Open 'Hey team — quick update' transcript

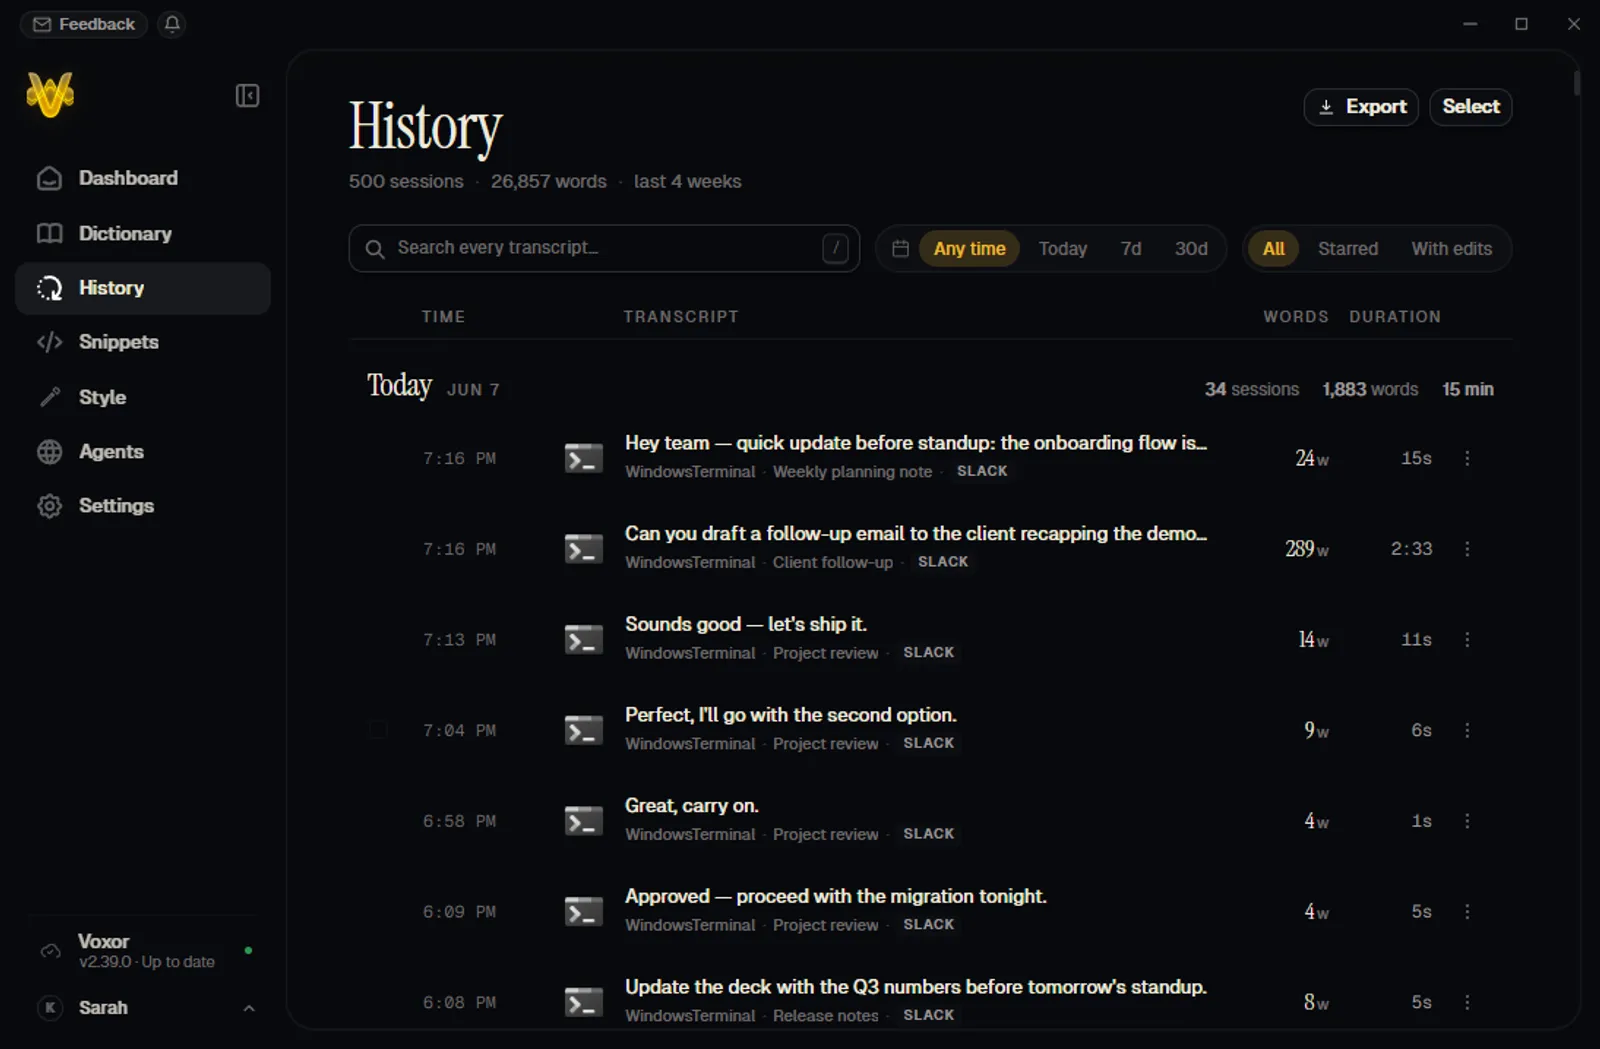[916, 443]
